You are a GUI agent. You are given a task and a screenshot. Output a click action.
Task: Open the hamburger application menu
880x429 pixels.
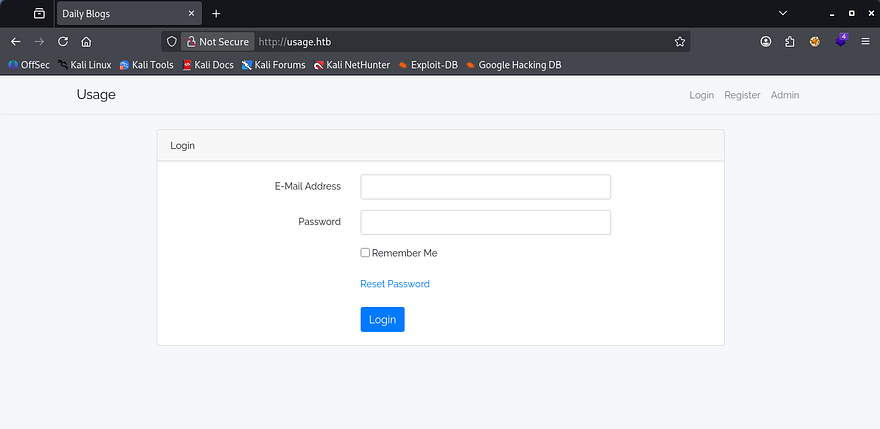[865, 42]
